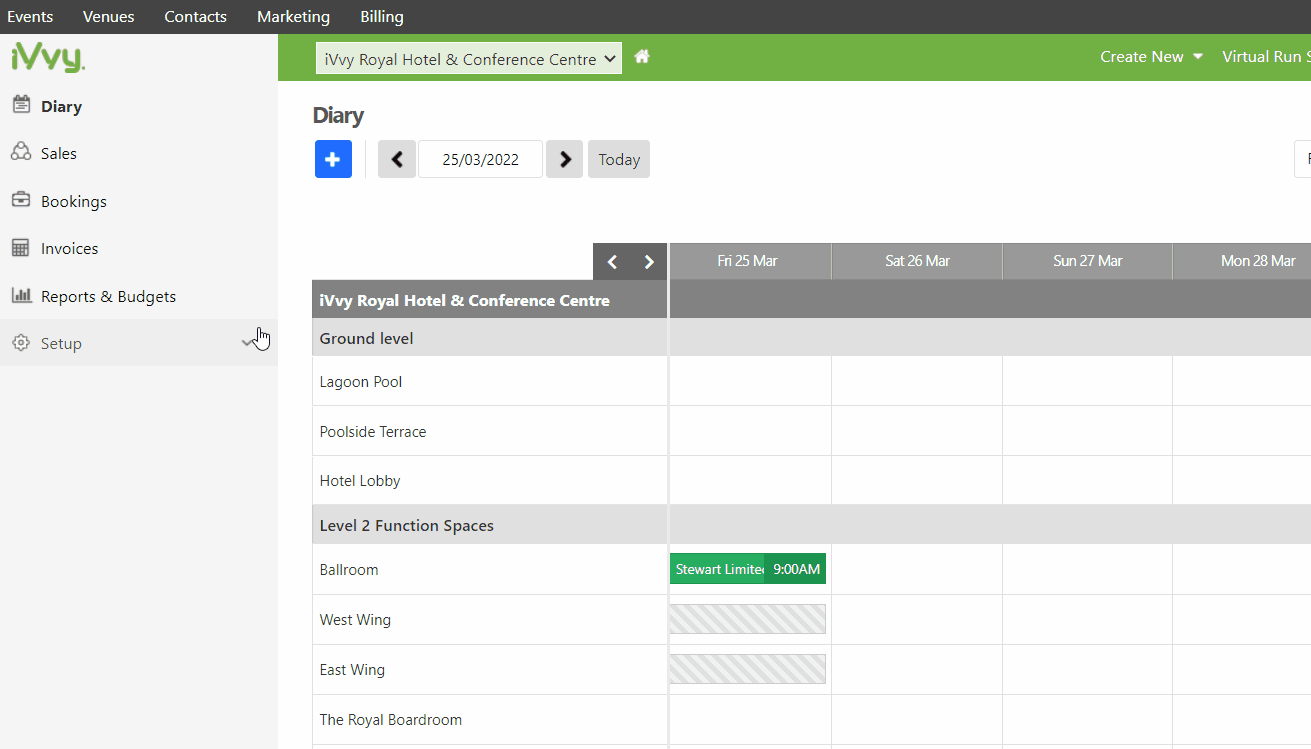The height and width of the screenshot is (749, 1311).
Task: Select the Poolside Terrace space row
Action: tap(490, 432)
